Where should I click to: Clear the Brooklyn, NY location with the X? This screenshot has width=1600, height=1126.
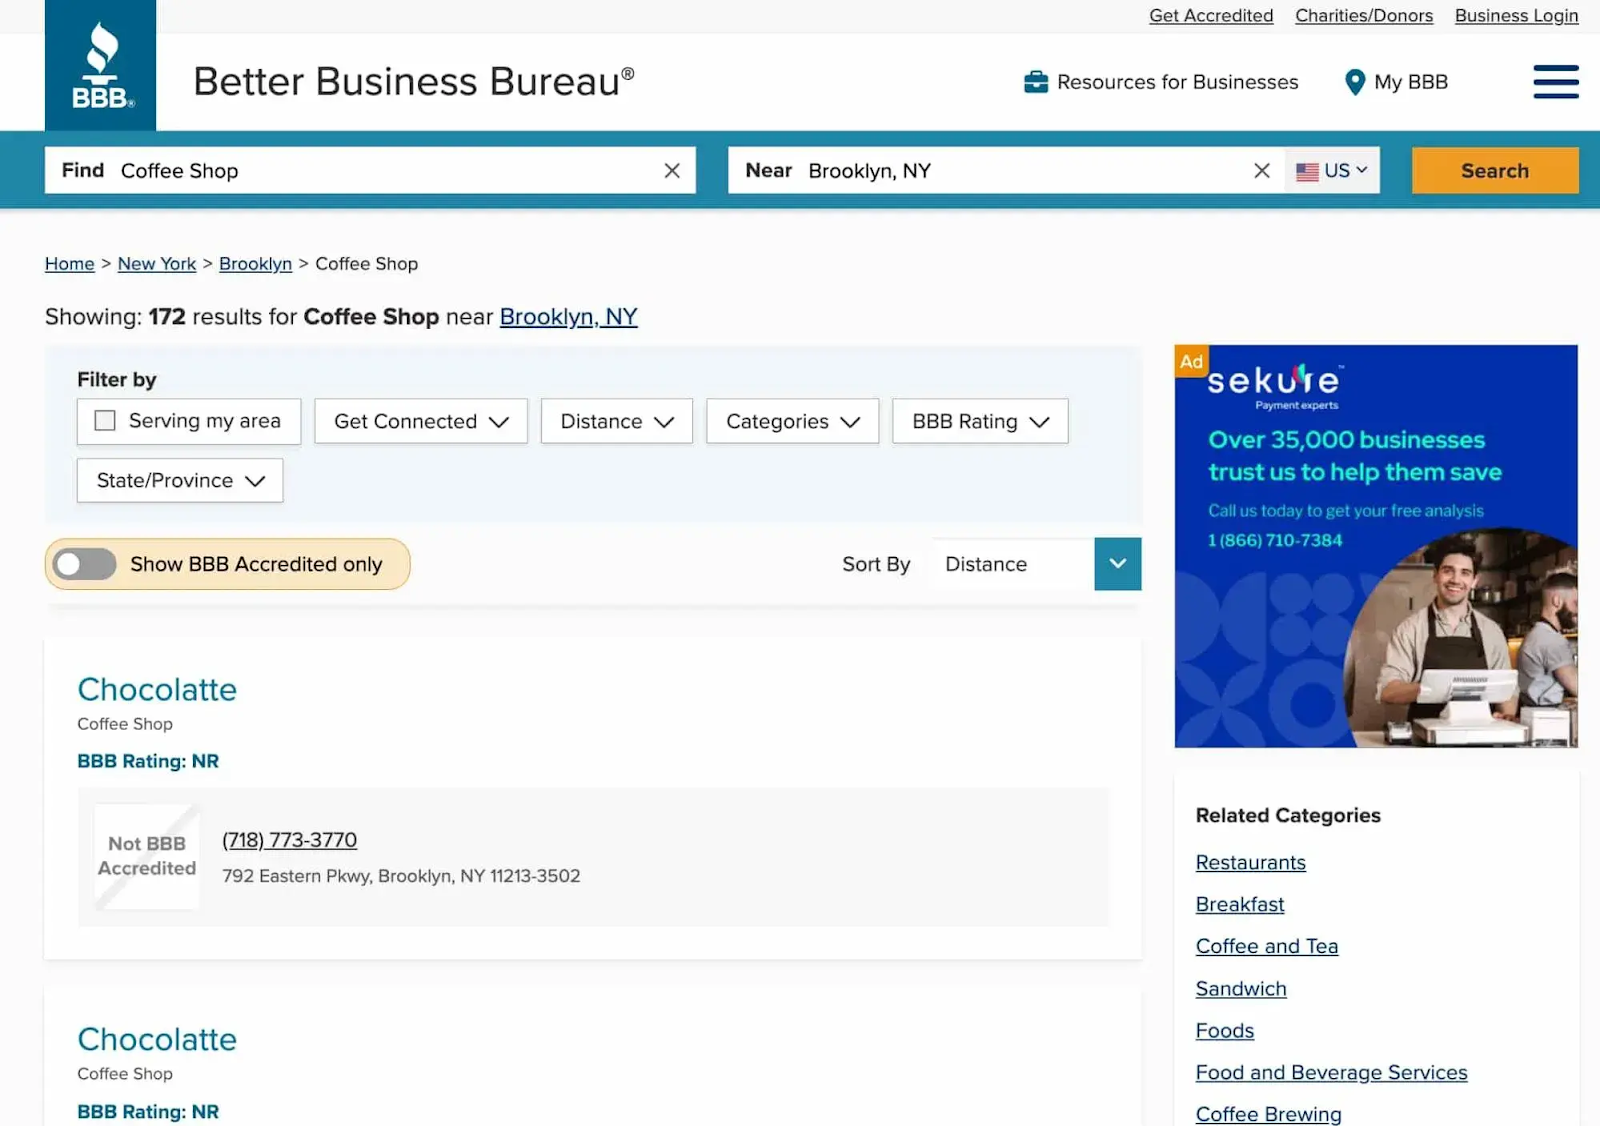pyautogui.click(x=1261, y=170)
